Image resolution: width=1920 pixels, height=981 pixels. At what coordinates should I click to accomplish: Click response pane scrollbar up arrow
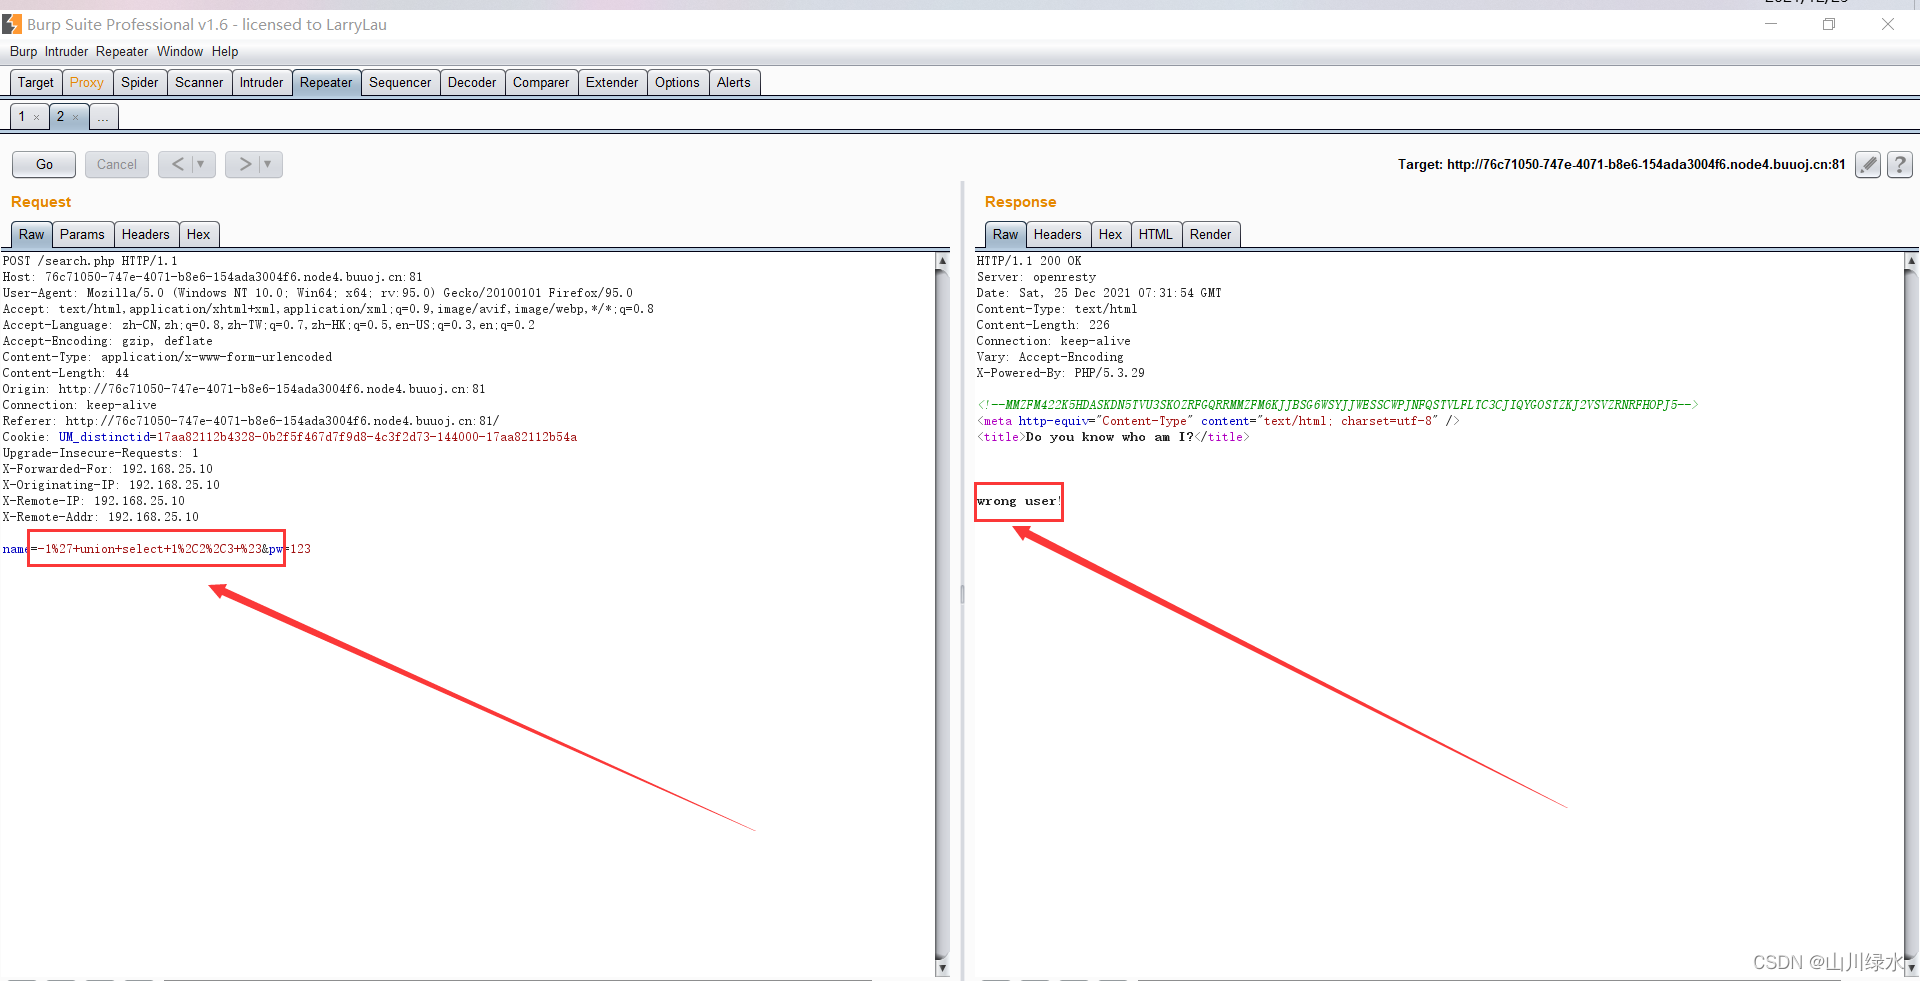pos(1911,260)
